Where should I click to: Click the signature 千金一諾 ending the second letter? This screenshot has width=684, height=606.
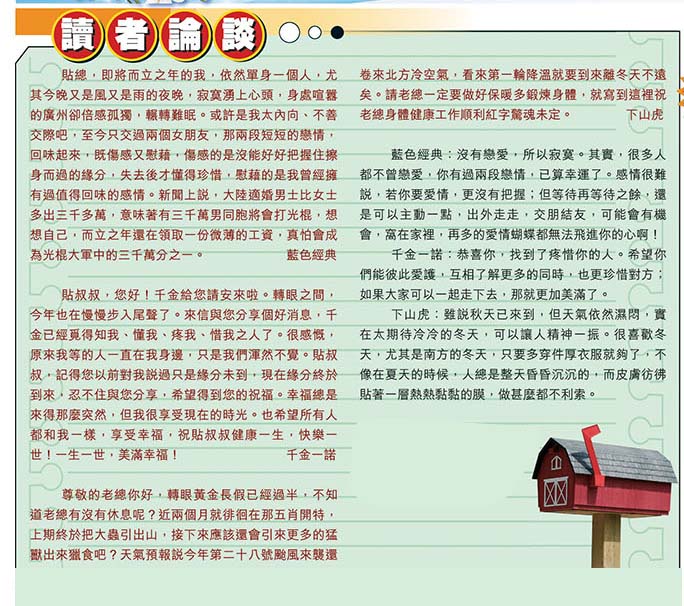(x=311, y=455)
